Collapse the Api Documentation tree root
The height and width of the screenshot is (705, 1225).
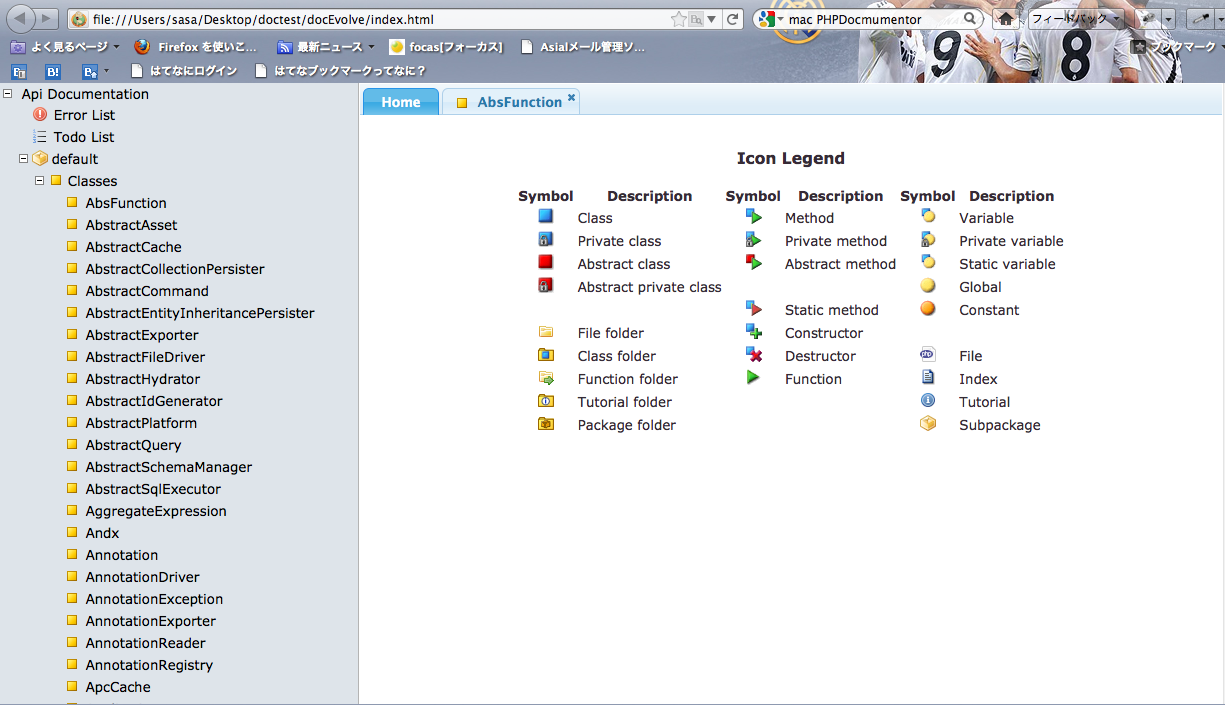click(x=8, y=94)
